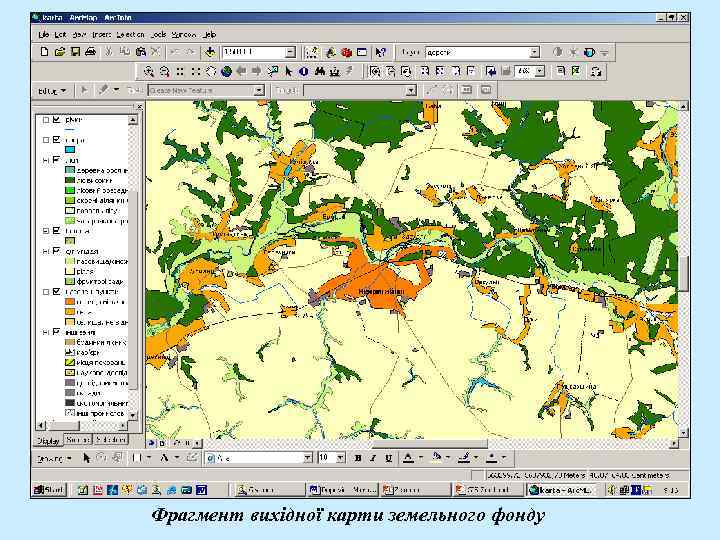
Task: Select the Zoom In magnifier tool
Action: [x=147, y=71]
